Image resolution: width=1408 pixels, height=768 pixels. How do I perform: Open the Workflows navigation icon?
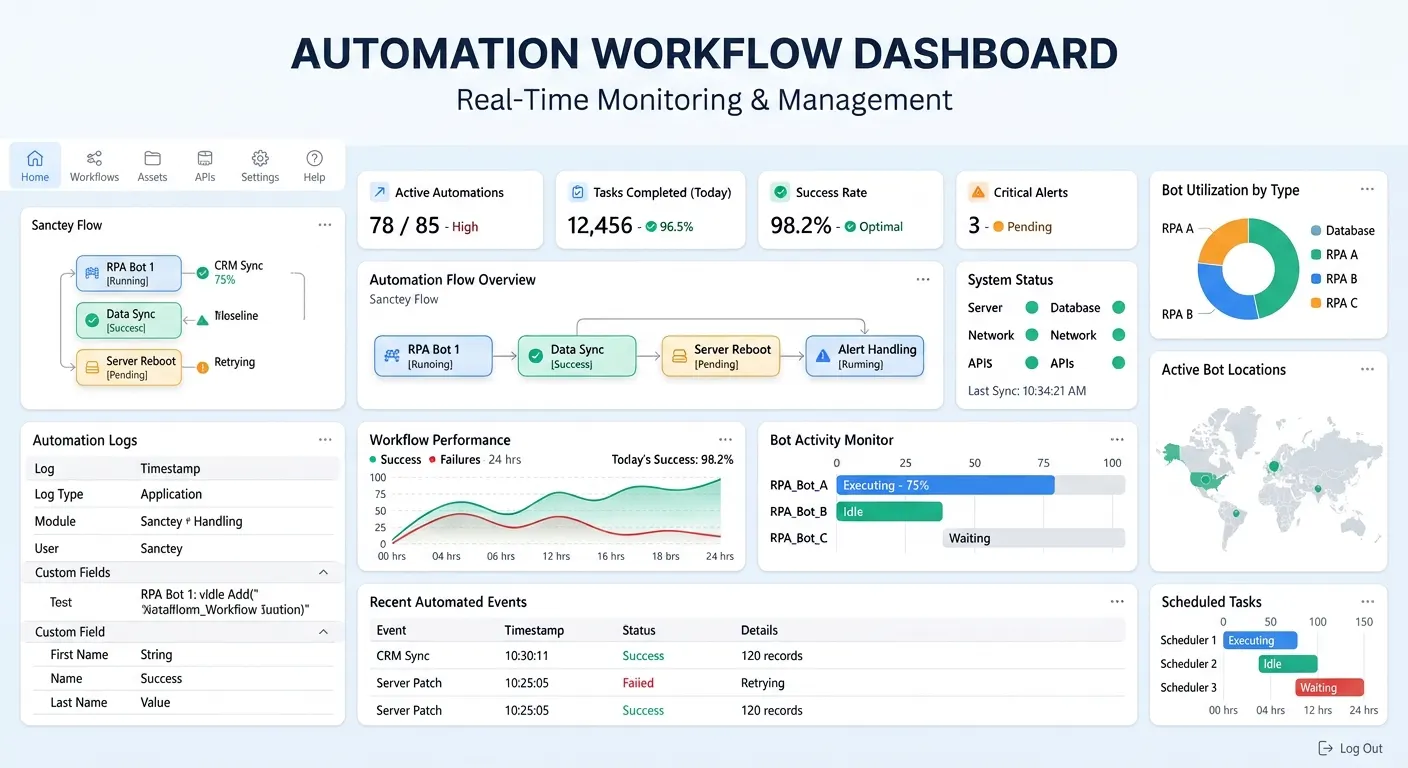pos(94,158)
